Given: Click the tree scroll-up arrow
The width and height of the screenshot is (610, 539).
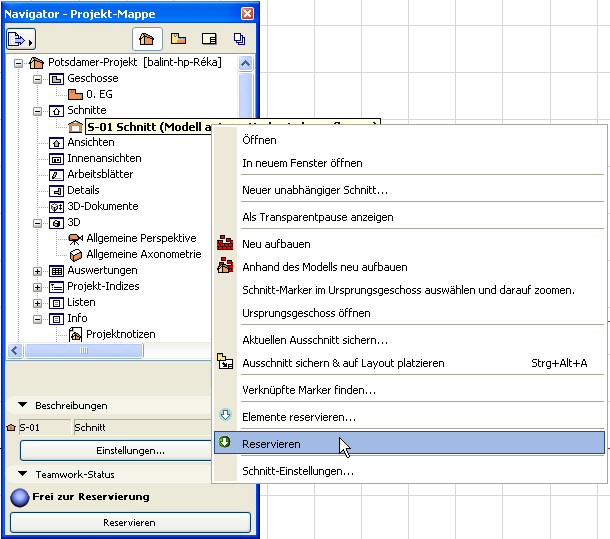Looking at the screenshot, I should point(245,63).
